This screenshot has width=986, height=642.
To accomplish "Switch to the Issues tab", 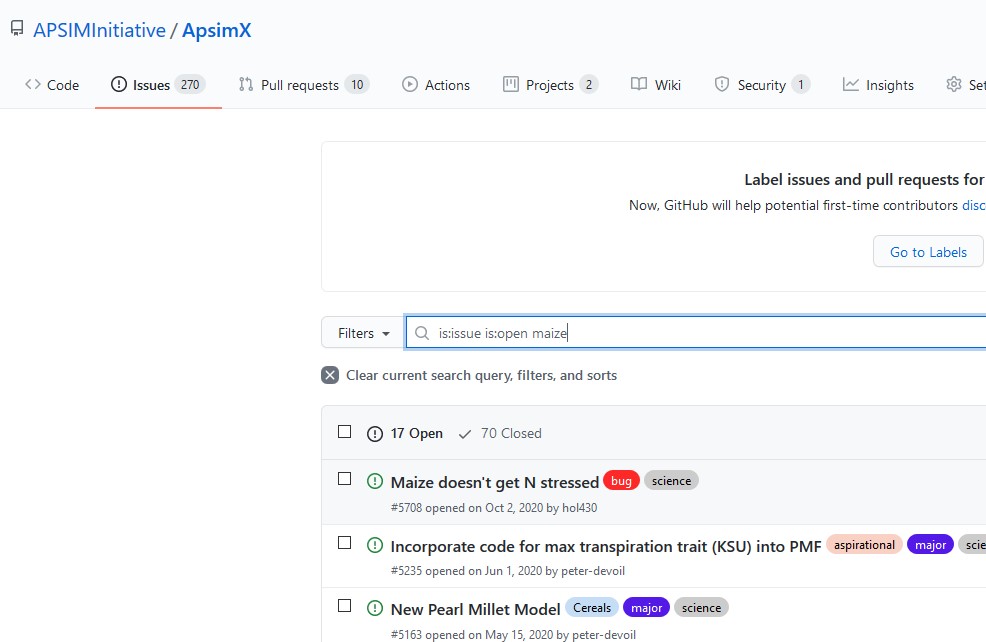I will [x=158, y=85].
